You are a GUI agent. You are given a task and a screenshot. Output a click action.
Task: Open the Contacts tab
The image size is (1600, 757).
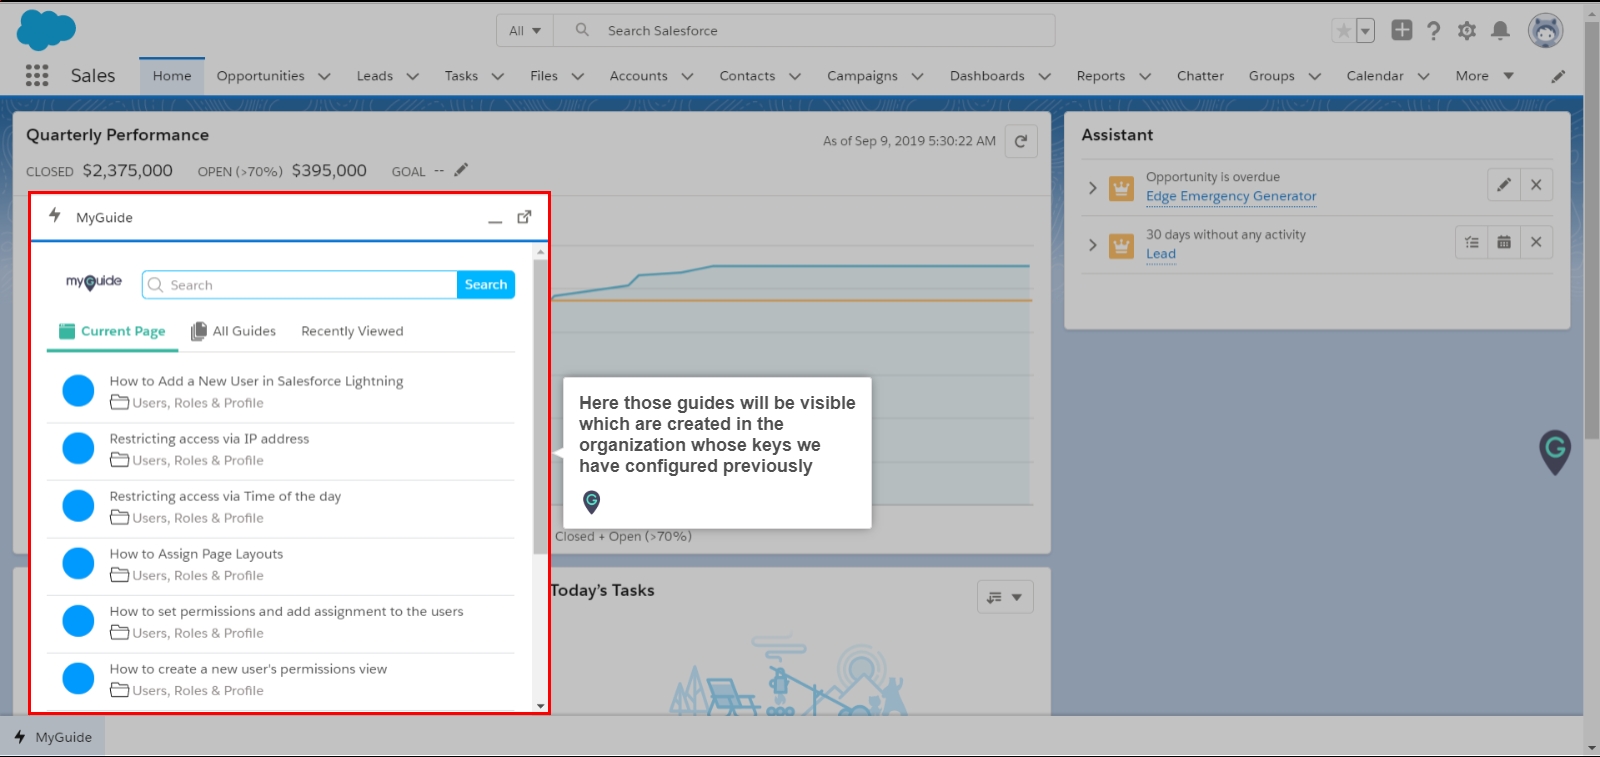(x=747, y=76)
